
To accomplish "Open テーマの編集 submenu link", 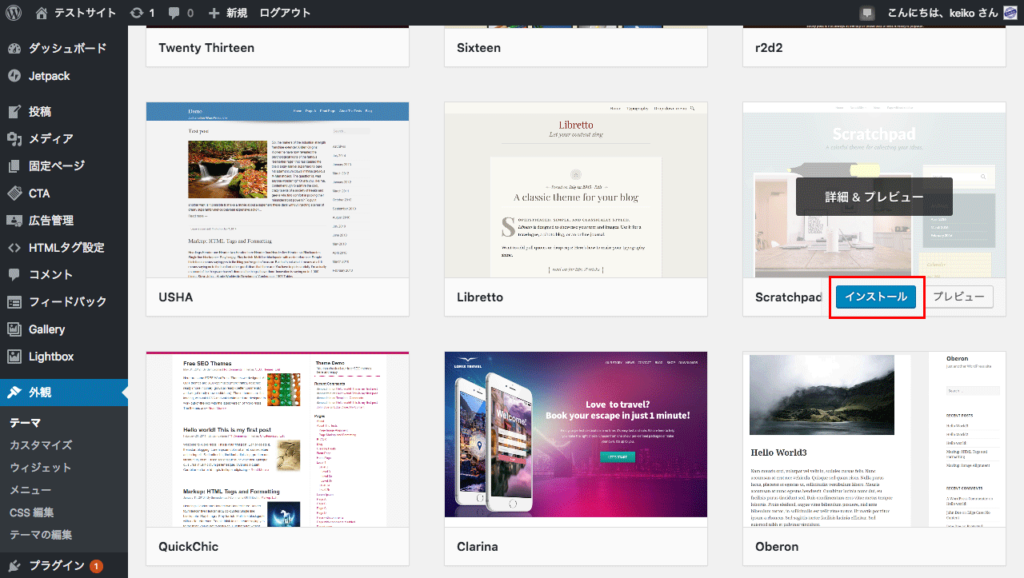I will point(40,535).
